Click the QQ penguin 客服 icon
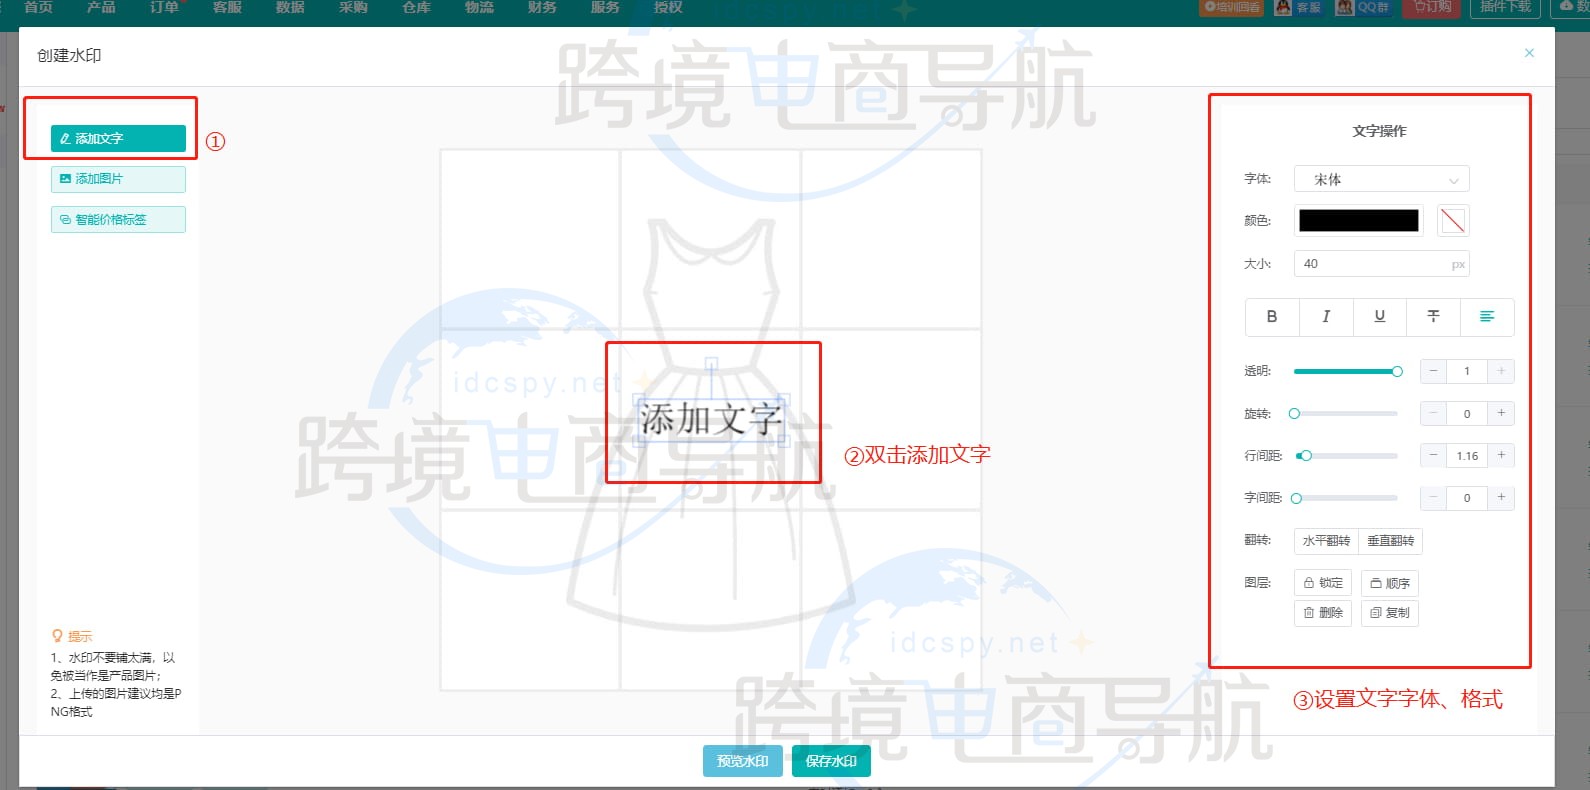Image resolution: width=1590 pixels, height=790 pixels. click(x=1298, y=7)
